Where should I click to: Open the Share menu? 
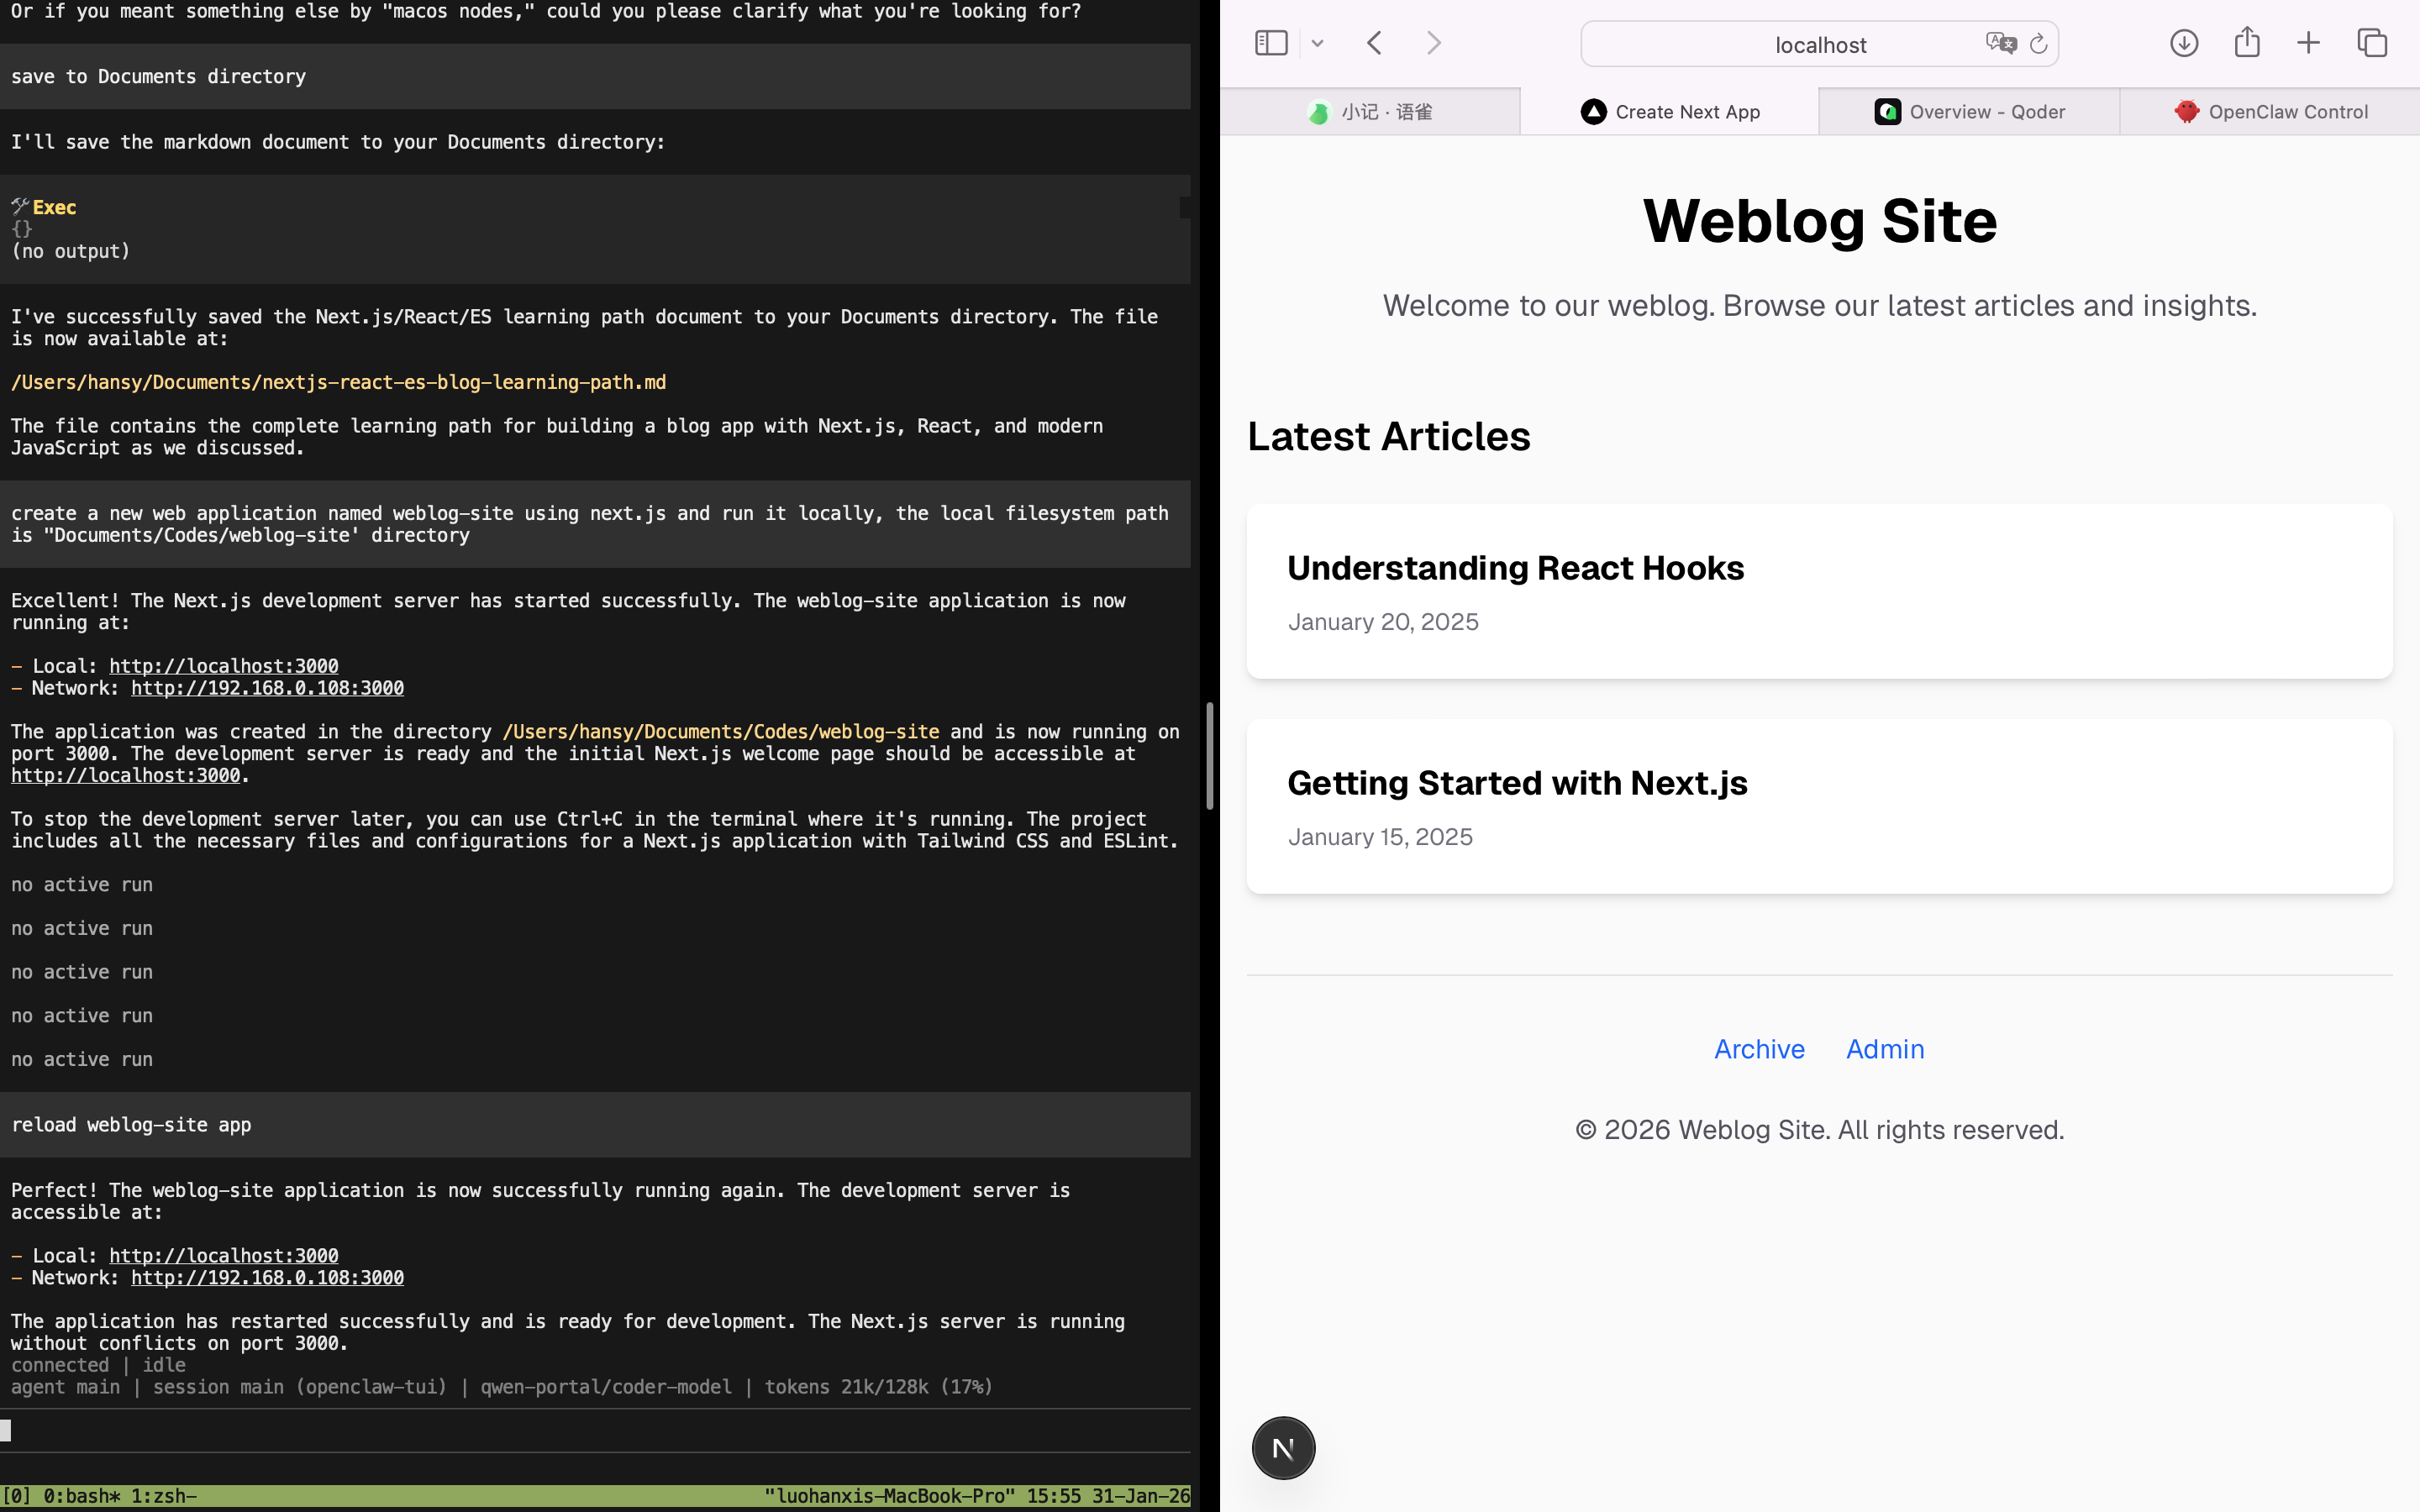click(2246, 42)
